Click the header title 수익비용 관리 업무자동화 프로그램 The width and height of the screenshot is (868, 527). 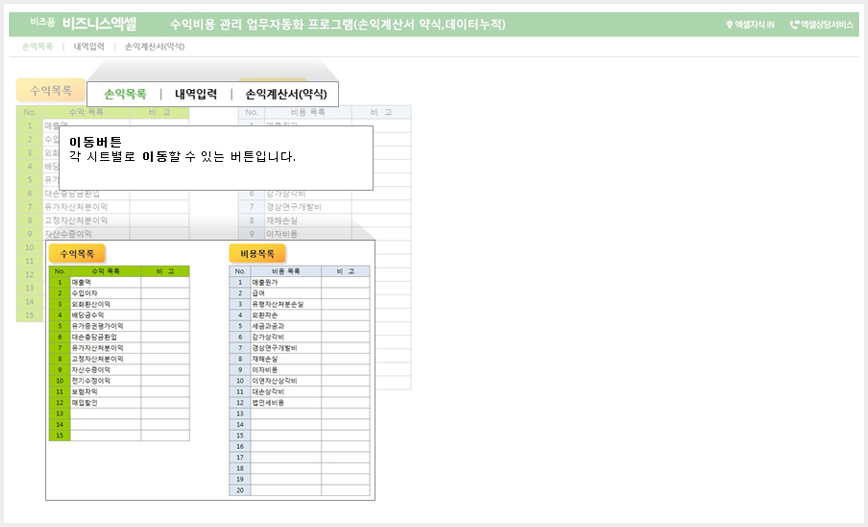(338, 24)
